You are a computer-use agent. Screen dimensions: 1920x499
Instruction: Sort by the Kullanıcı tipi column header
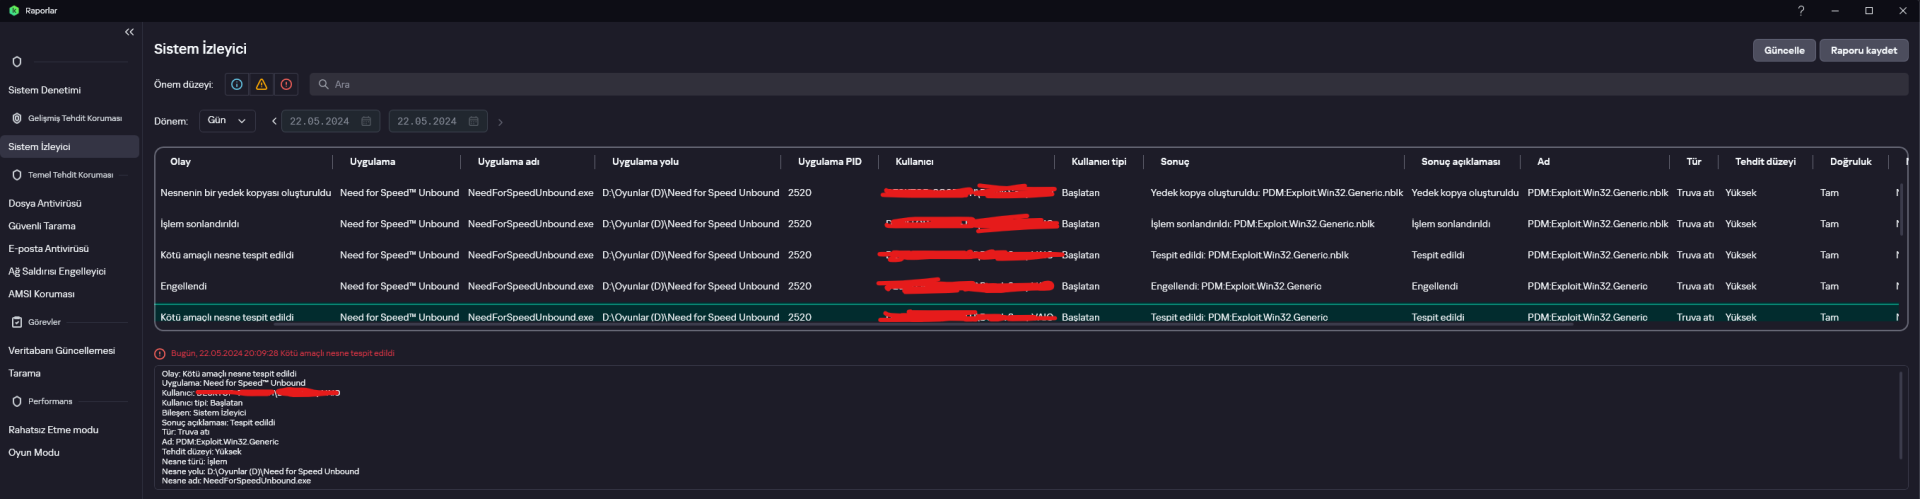(x=1098, y=161)
